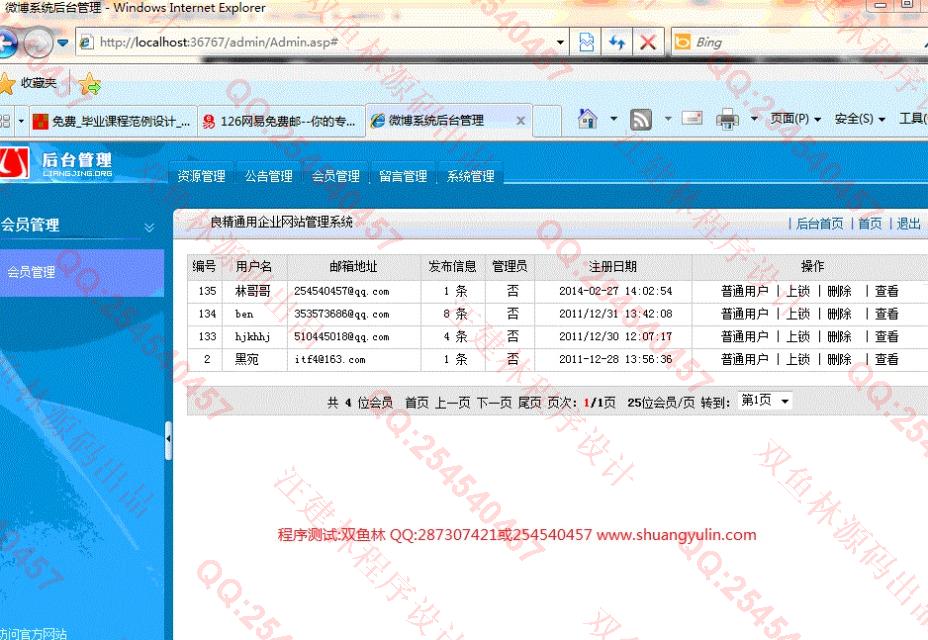This screenshot has width=928, height=640.
Task: Click 查看 for user 黑宛
Action: pyautogui.click(x=887, y=359)
